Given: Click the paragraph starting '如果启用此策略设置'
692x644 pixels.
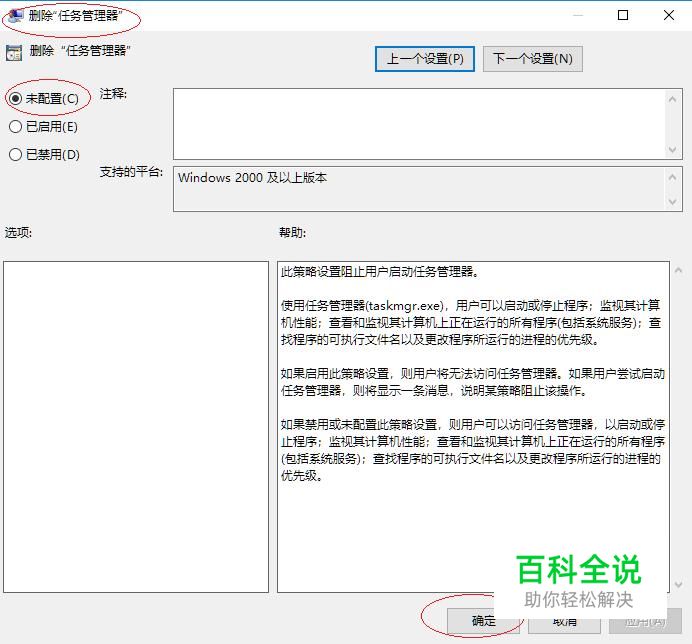Looking at the screenshot, I should pyautogui.click(x=473, y=382).
